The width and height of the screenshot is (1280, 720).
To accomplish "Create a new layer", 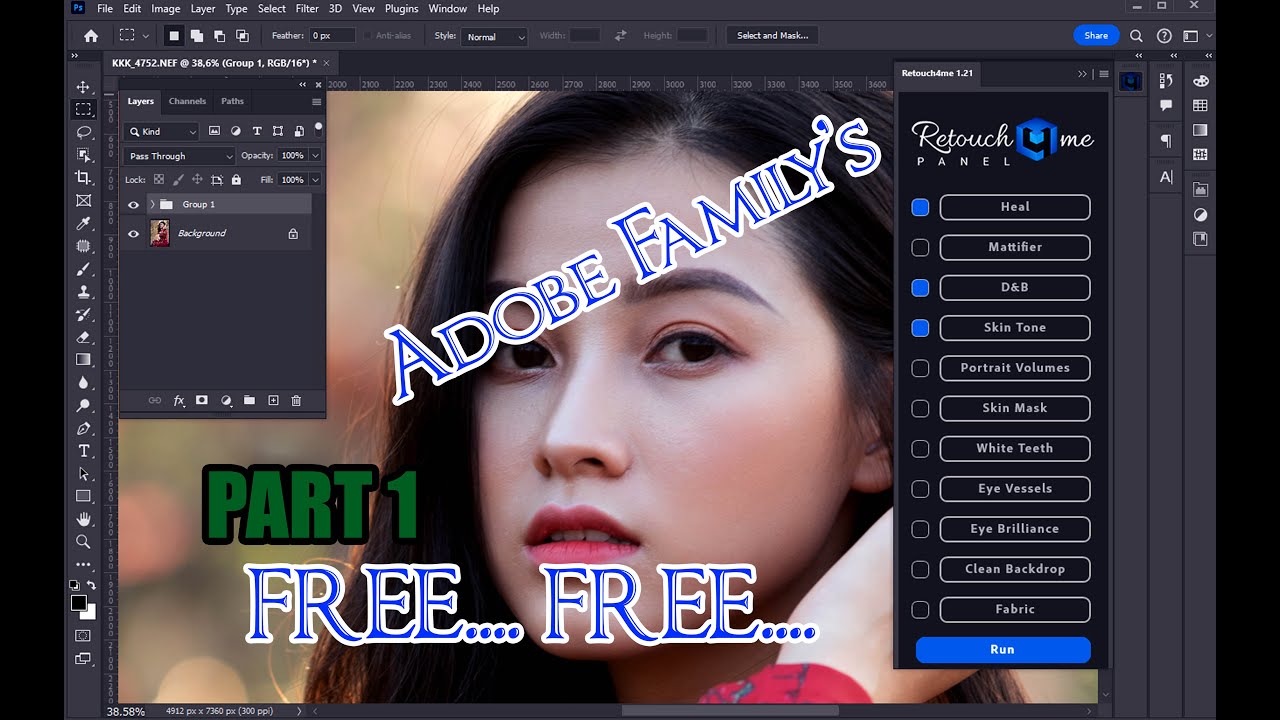I will pos(273,400).
